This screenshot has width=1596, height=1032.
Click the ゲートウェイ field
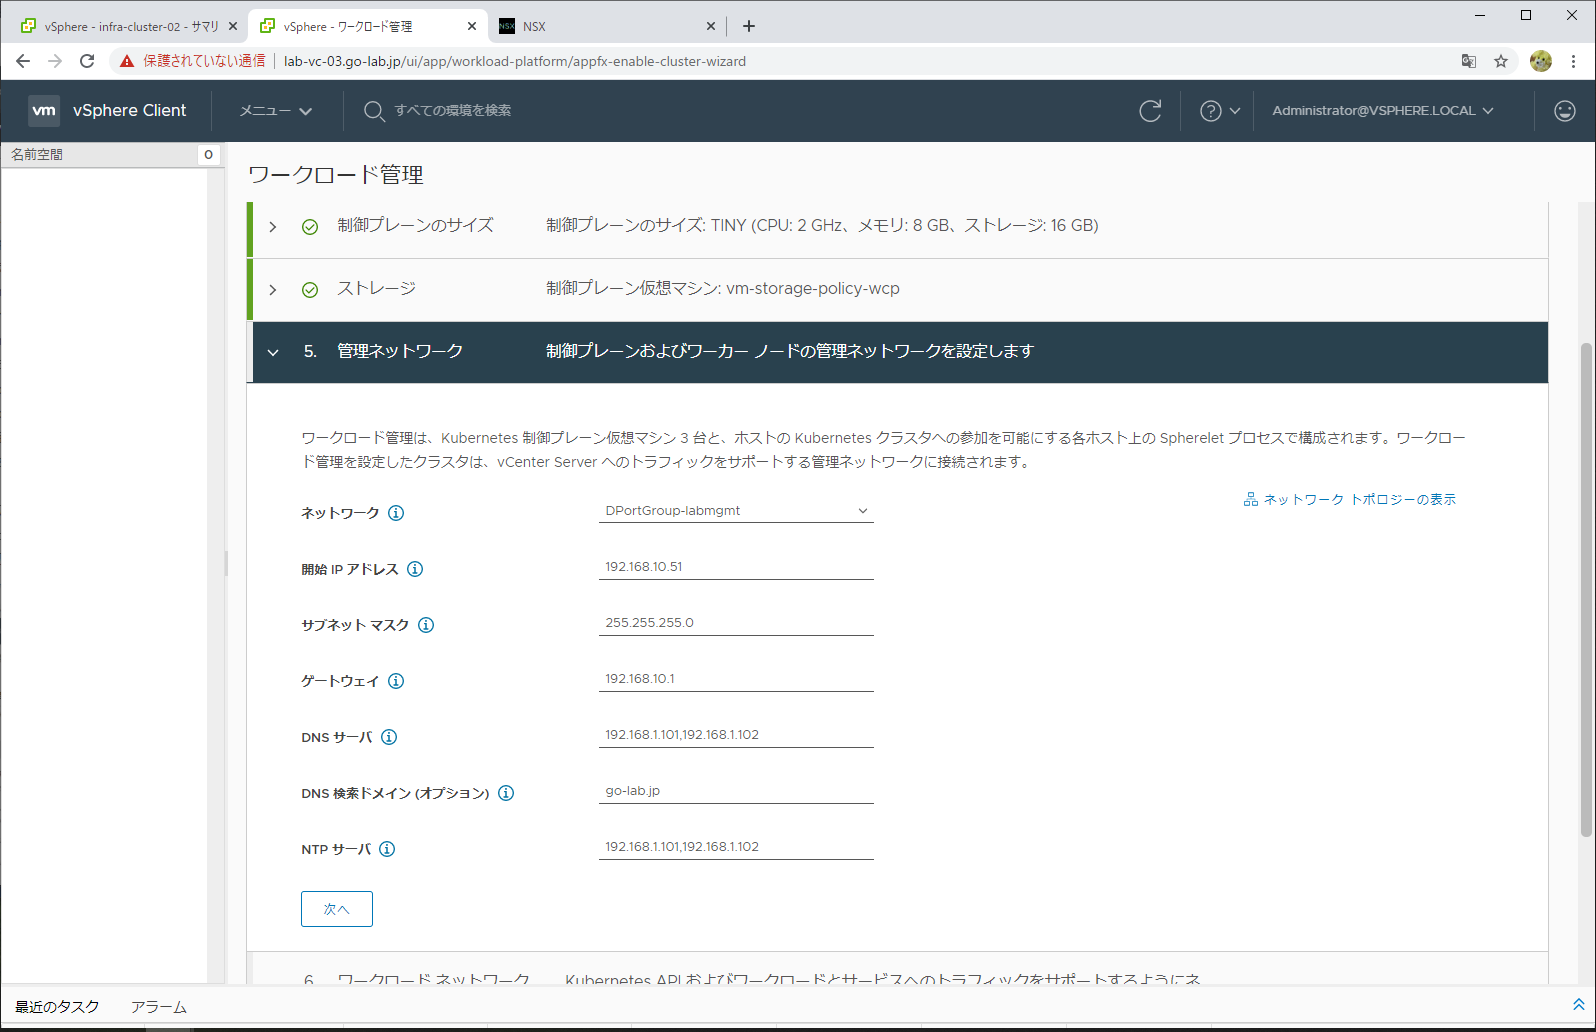pos(736,679)
